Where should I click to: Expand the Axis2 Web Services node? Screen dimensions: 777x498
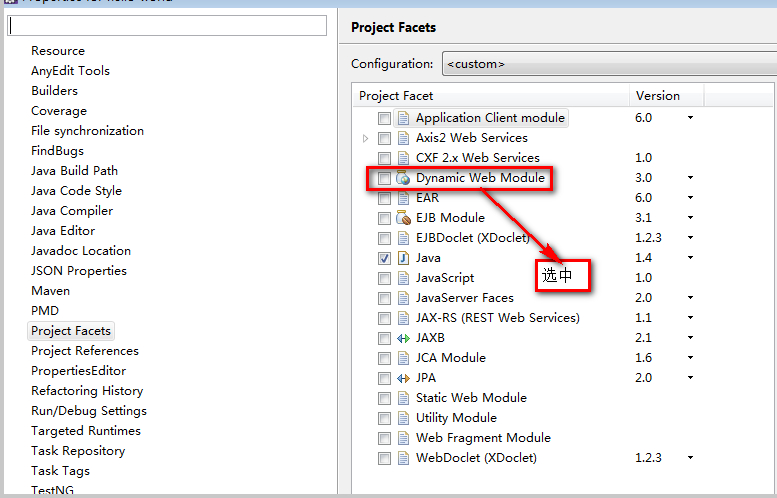coord(366,138)
